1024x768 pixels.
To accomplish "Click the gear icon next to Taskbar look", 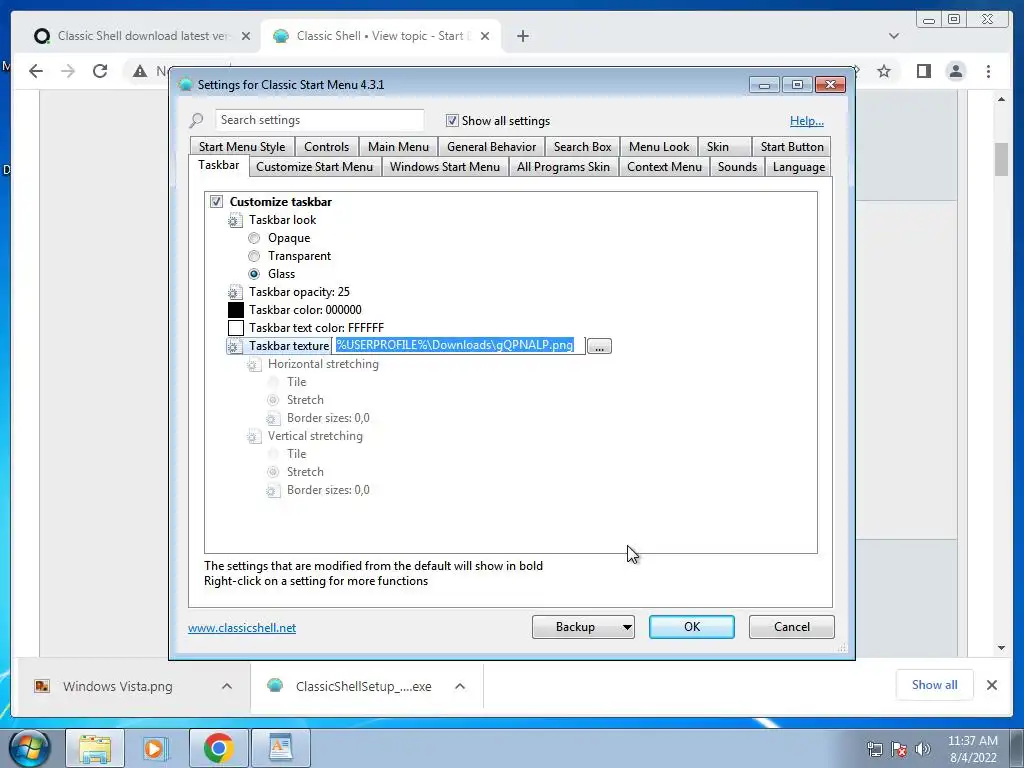I will pos(234,221).
